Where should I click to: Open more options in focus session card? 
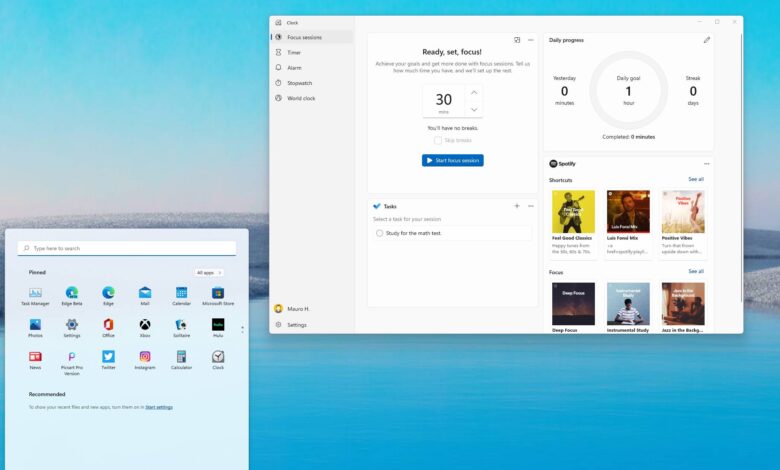[531, 40]
